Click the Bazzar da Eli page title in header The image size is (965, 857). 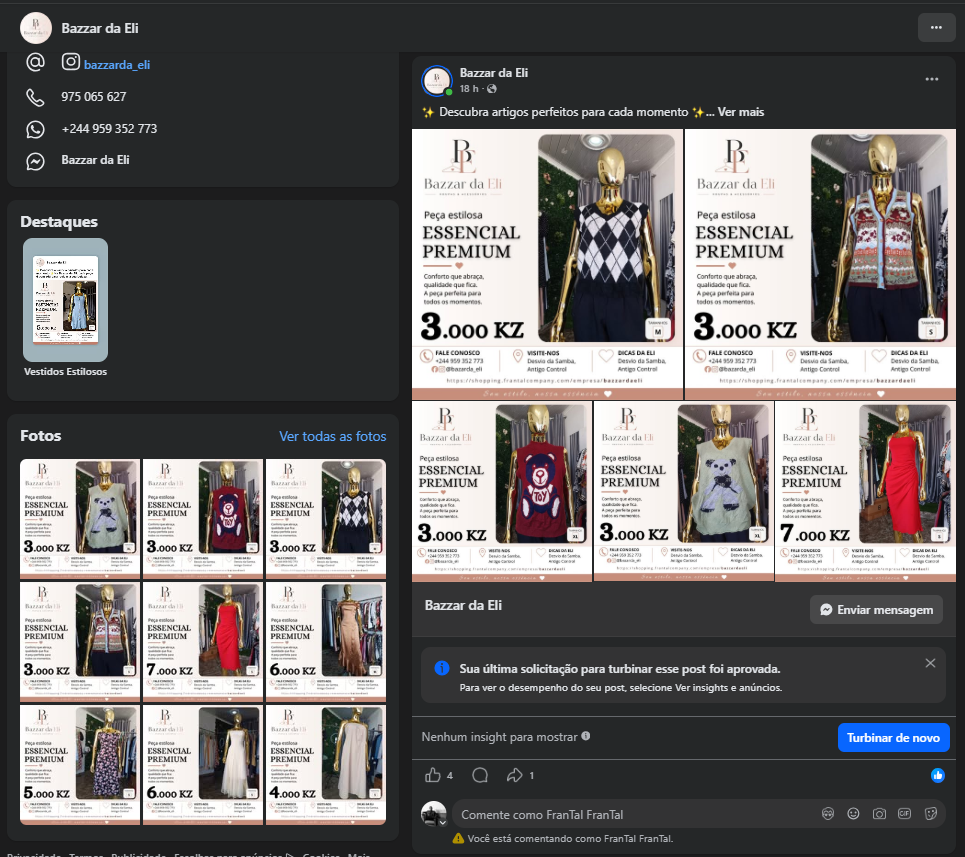100,28
